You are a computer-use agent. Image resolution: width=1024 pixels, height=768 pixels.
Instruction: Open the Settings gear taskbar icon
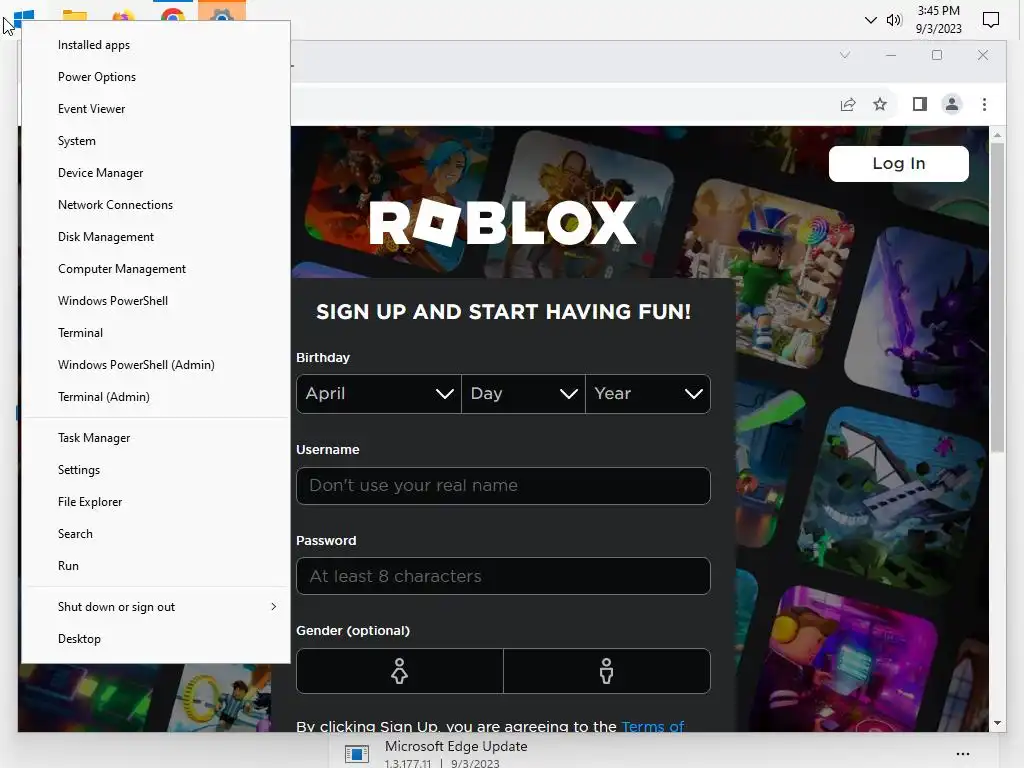[222, 14]
